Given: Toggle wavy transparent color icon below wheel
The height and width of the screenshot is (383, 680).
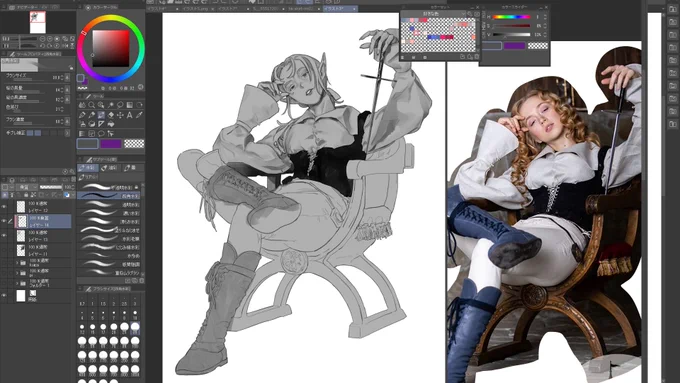Looking at the screenshot, I should 82,88.
